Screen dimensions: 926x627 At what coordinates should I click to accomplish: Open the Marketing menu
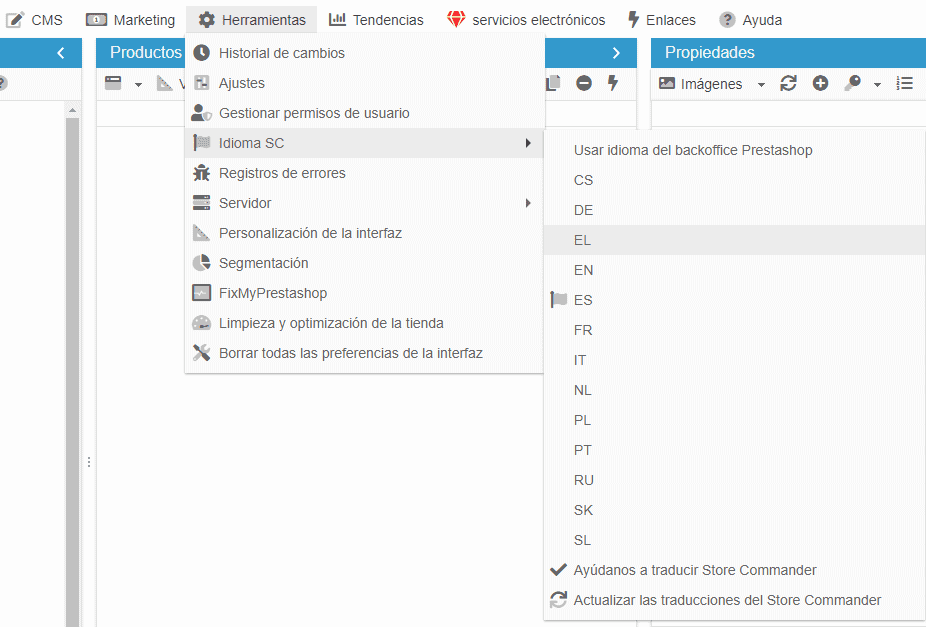(131, 20)
